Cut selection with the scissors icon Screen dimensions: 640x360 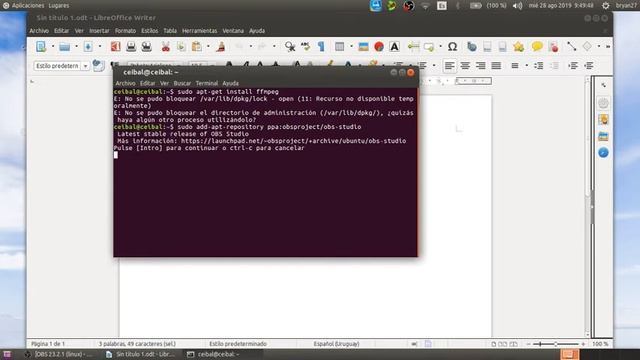coord(165,47)
